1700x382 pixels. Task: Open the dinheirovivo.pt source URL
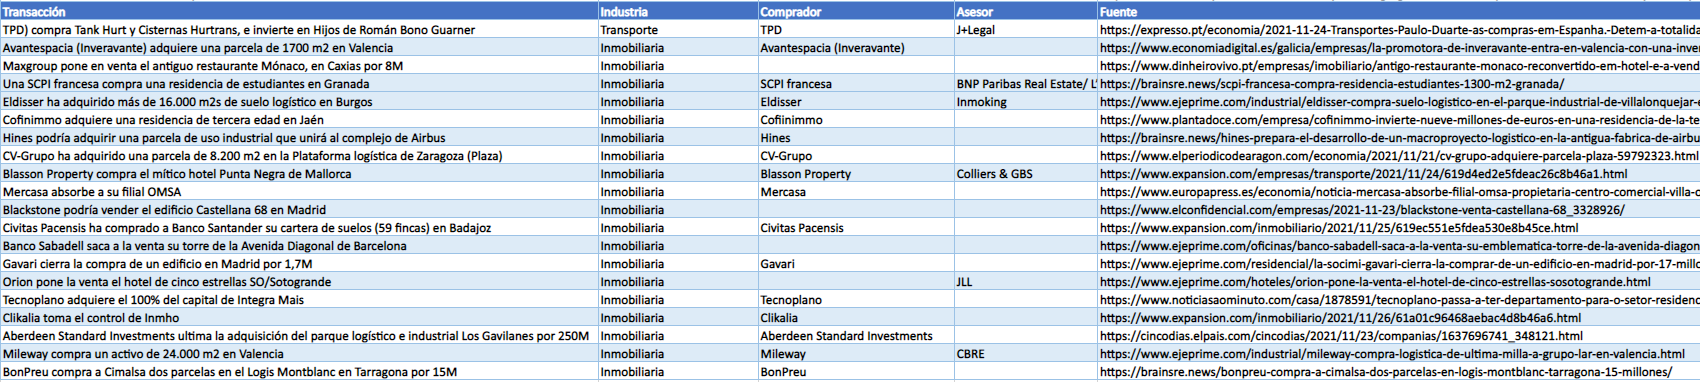click(1399, 66)
